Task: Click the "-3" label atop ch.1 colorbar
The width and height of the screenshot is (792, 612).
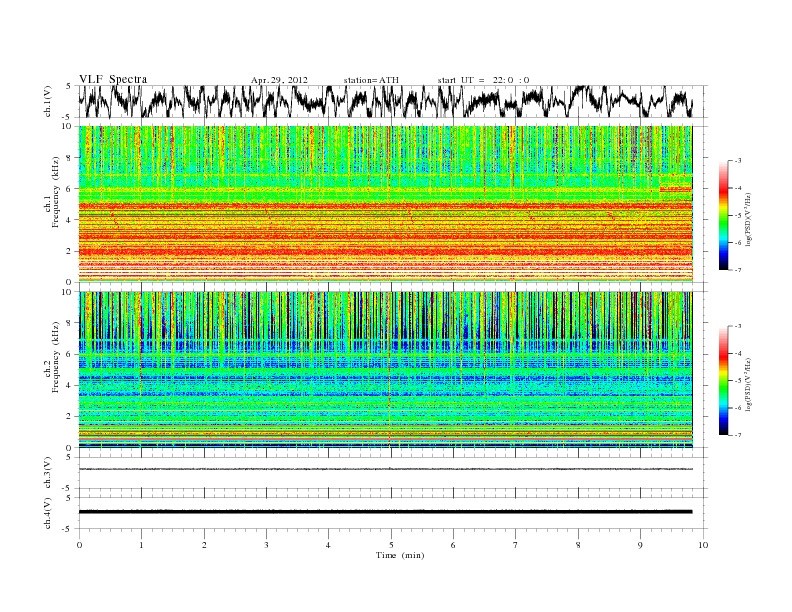Action: [738, 161]
